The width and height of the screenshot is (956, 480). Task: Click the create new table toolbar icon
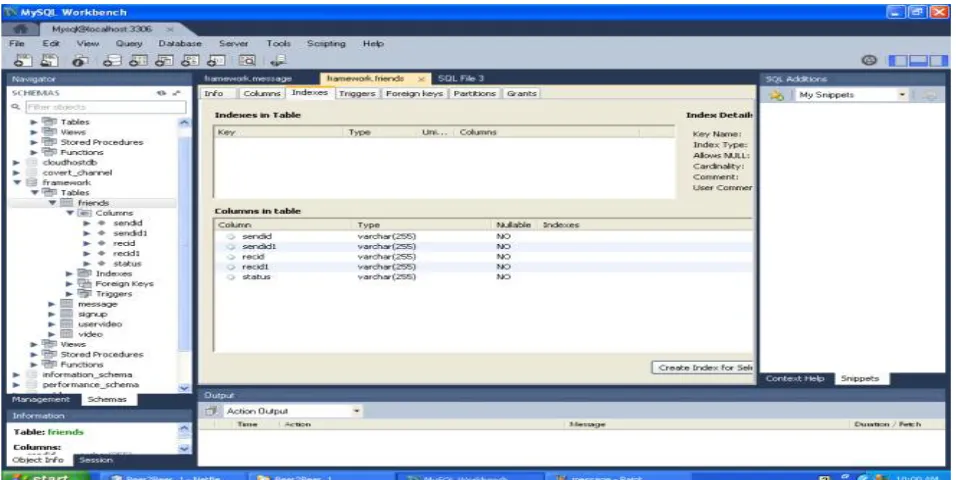(138, 60)
